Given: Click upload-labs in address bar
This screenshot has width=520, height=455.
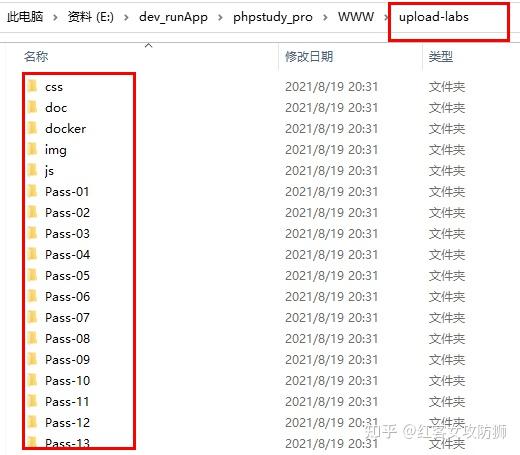Looking at the screenshot, I should (x=434, y=17).
